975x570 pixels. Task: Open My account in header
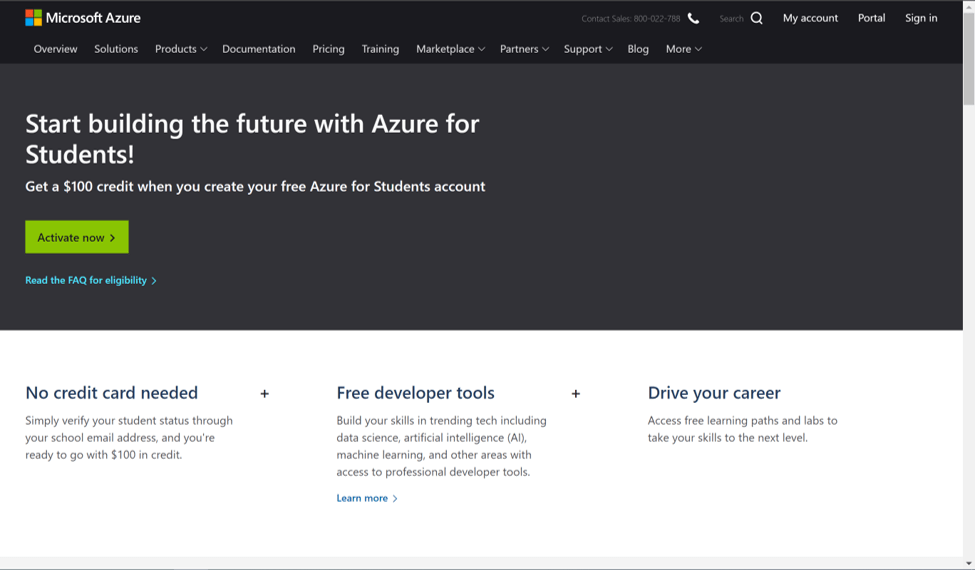[x=810, y=18]
